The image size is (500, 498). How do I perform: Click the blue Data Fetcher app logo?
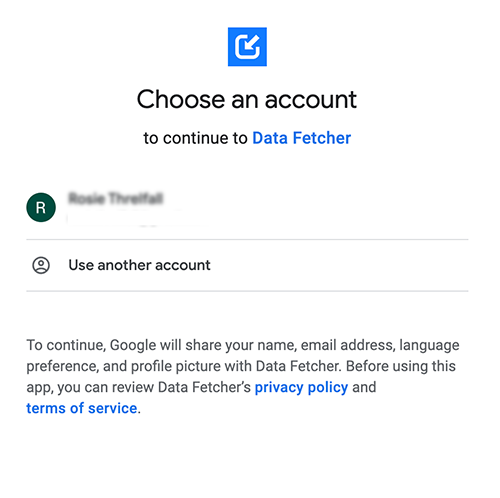pyautogui.click(x=247, y=47)
